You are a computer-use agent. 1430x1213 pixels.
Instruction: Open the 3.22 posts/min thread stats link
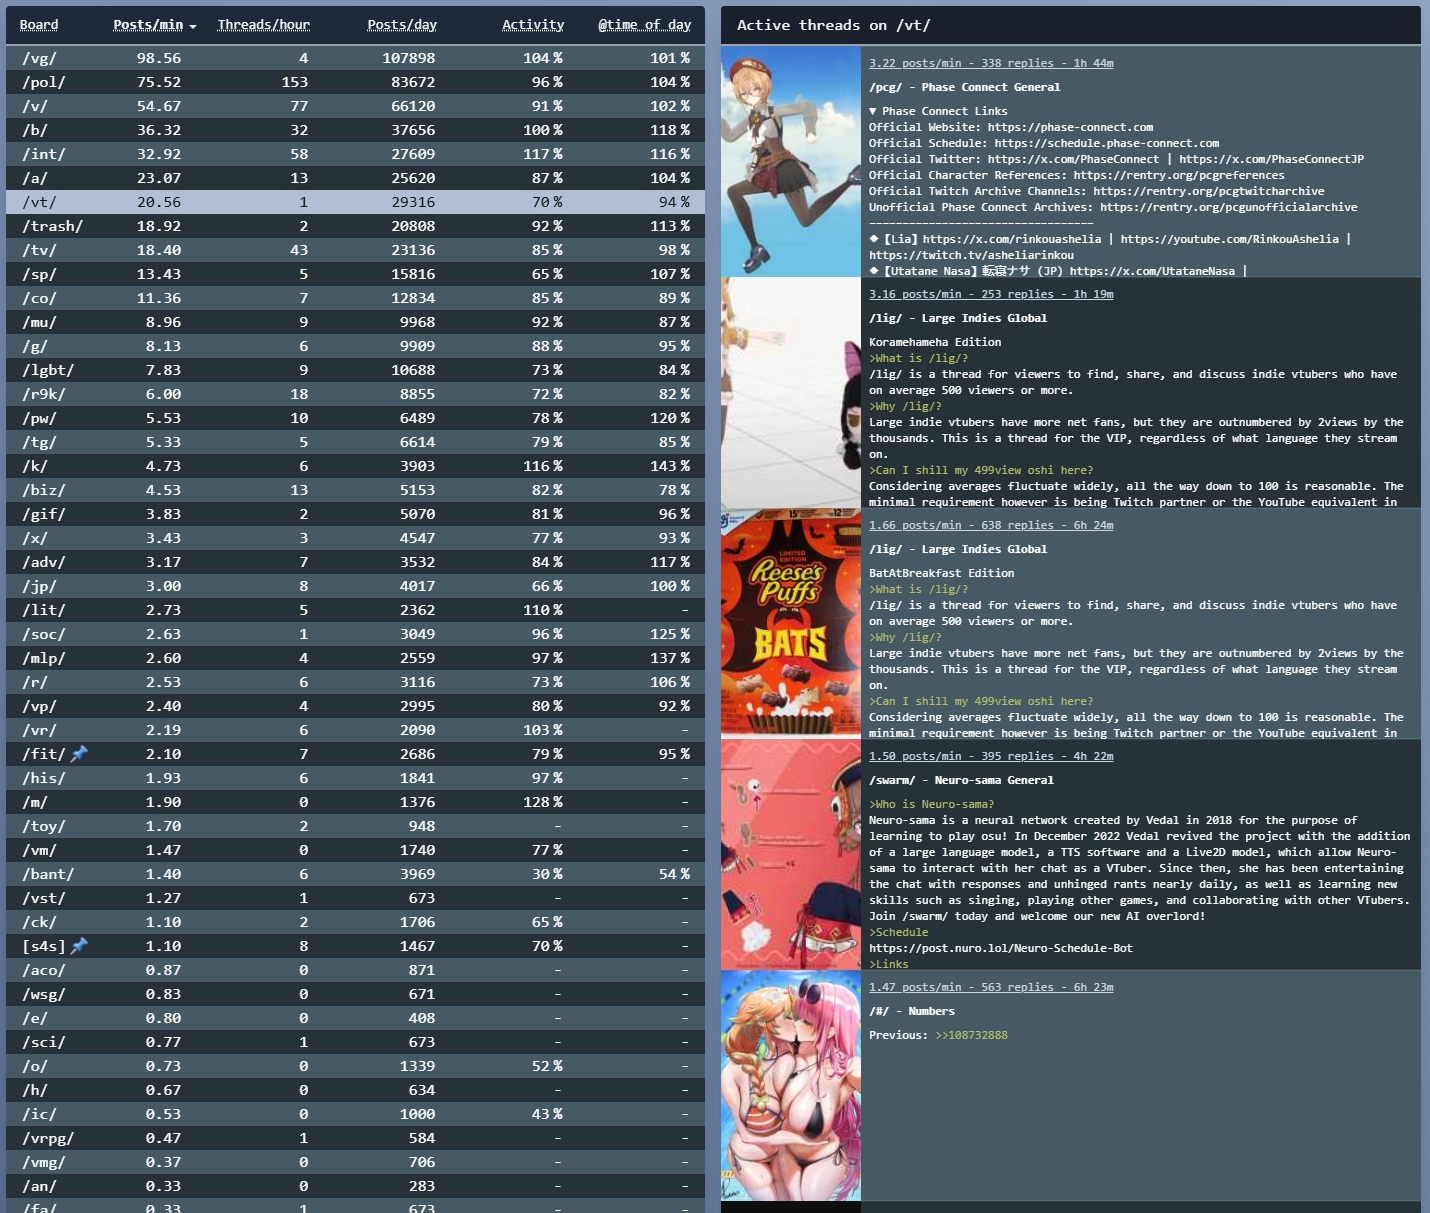tap(991, 63)
